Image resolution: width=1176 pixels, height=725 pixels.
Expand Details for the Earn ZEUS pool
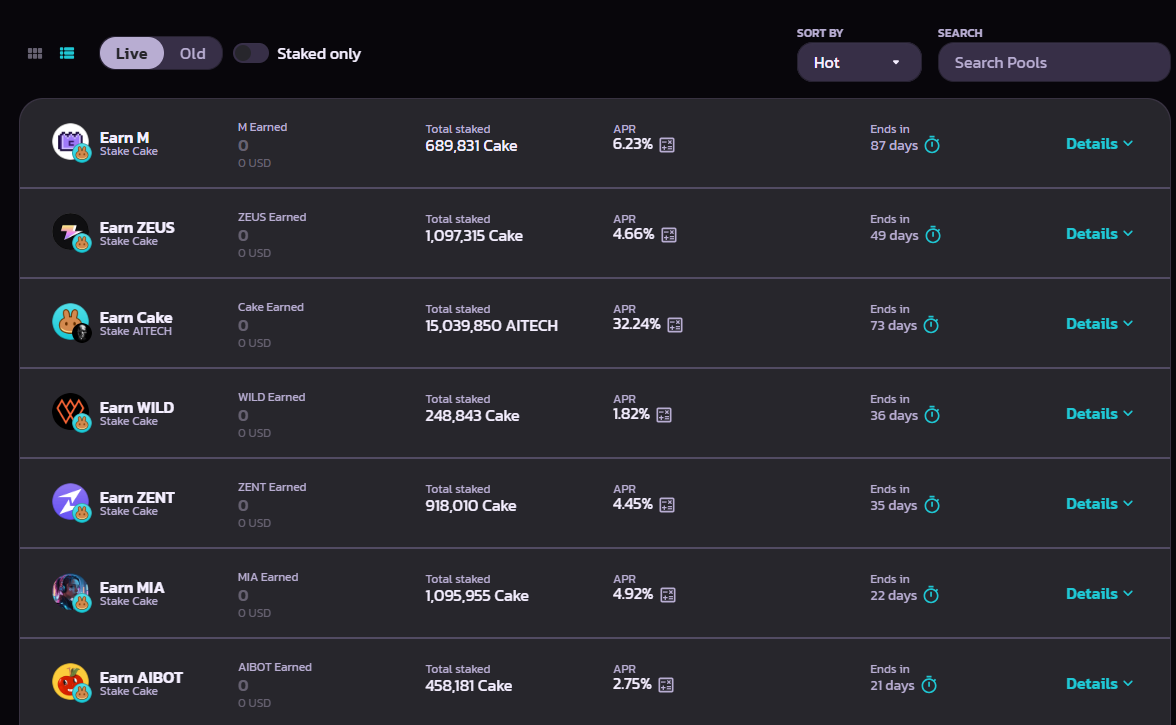coord(1100,233)
